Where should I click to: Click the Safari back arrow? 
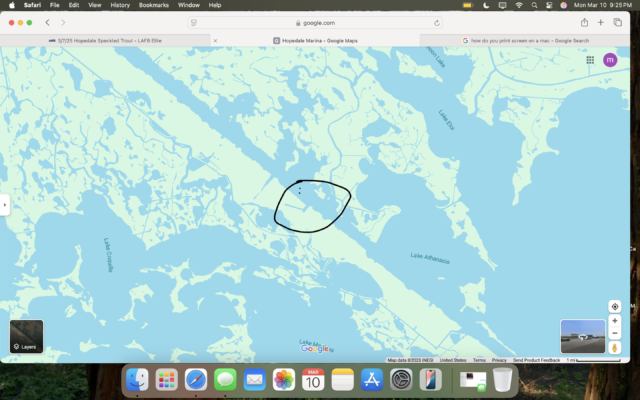(48, 23)
